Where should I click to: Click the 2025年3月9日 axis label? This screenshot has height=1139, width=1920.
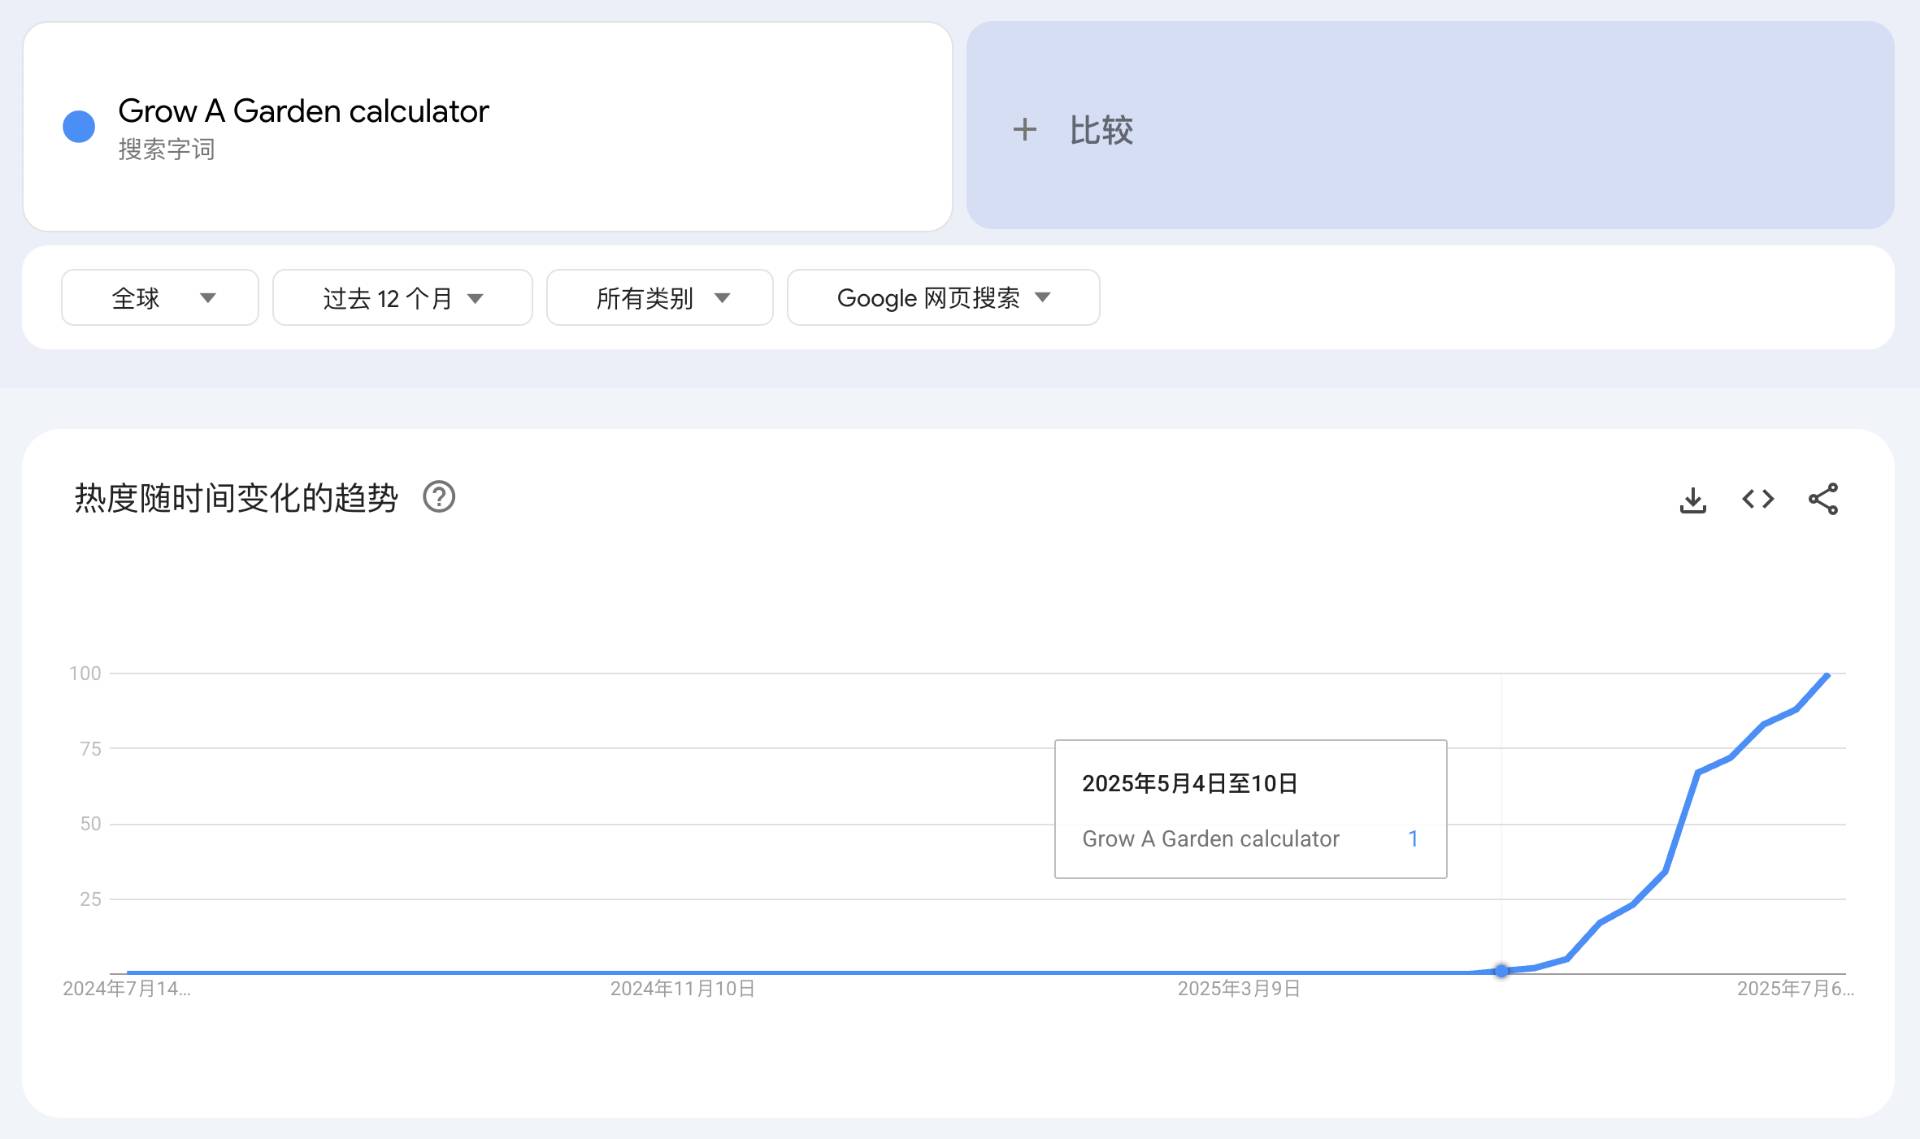1239,989
